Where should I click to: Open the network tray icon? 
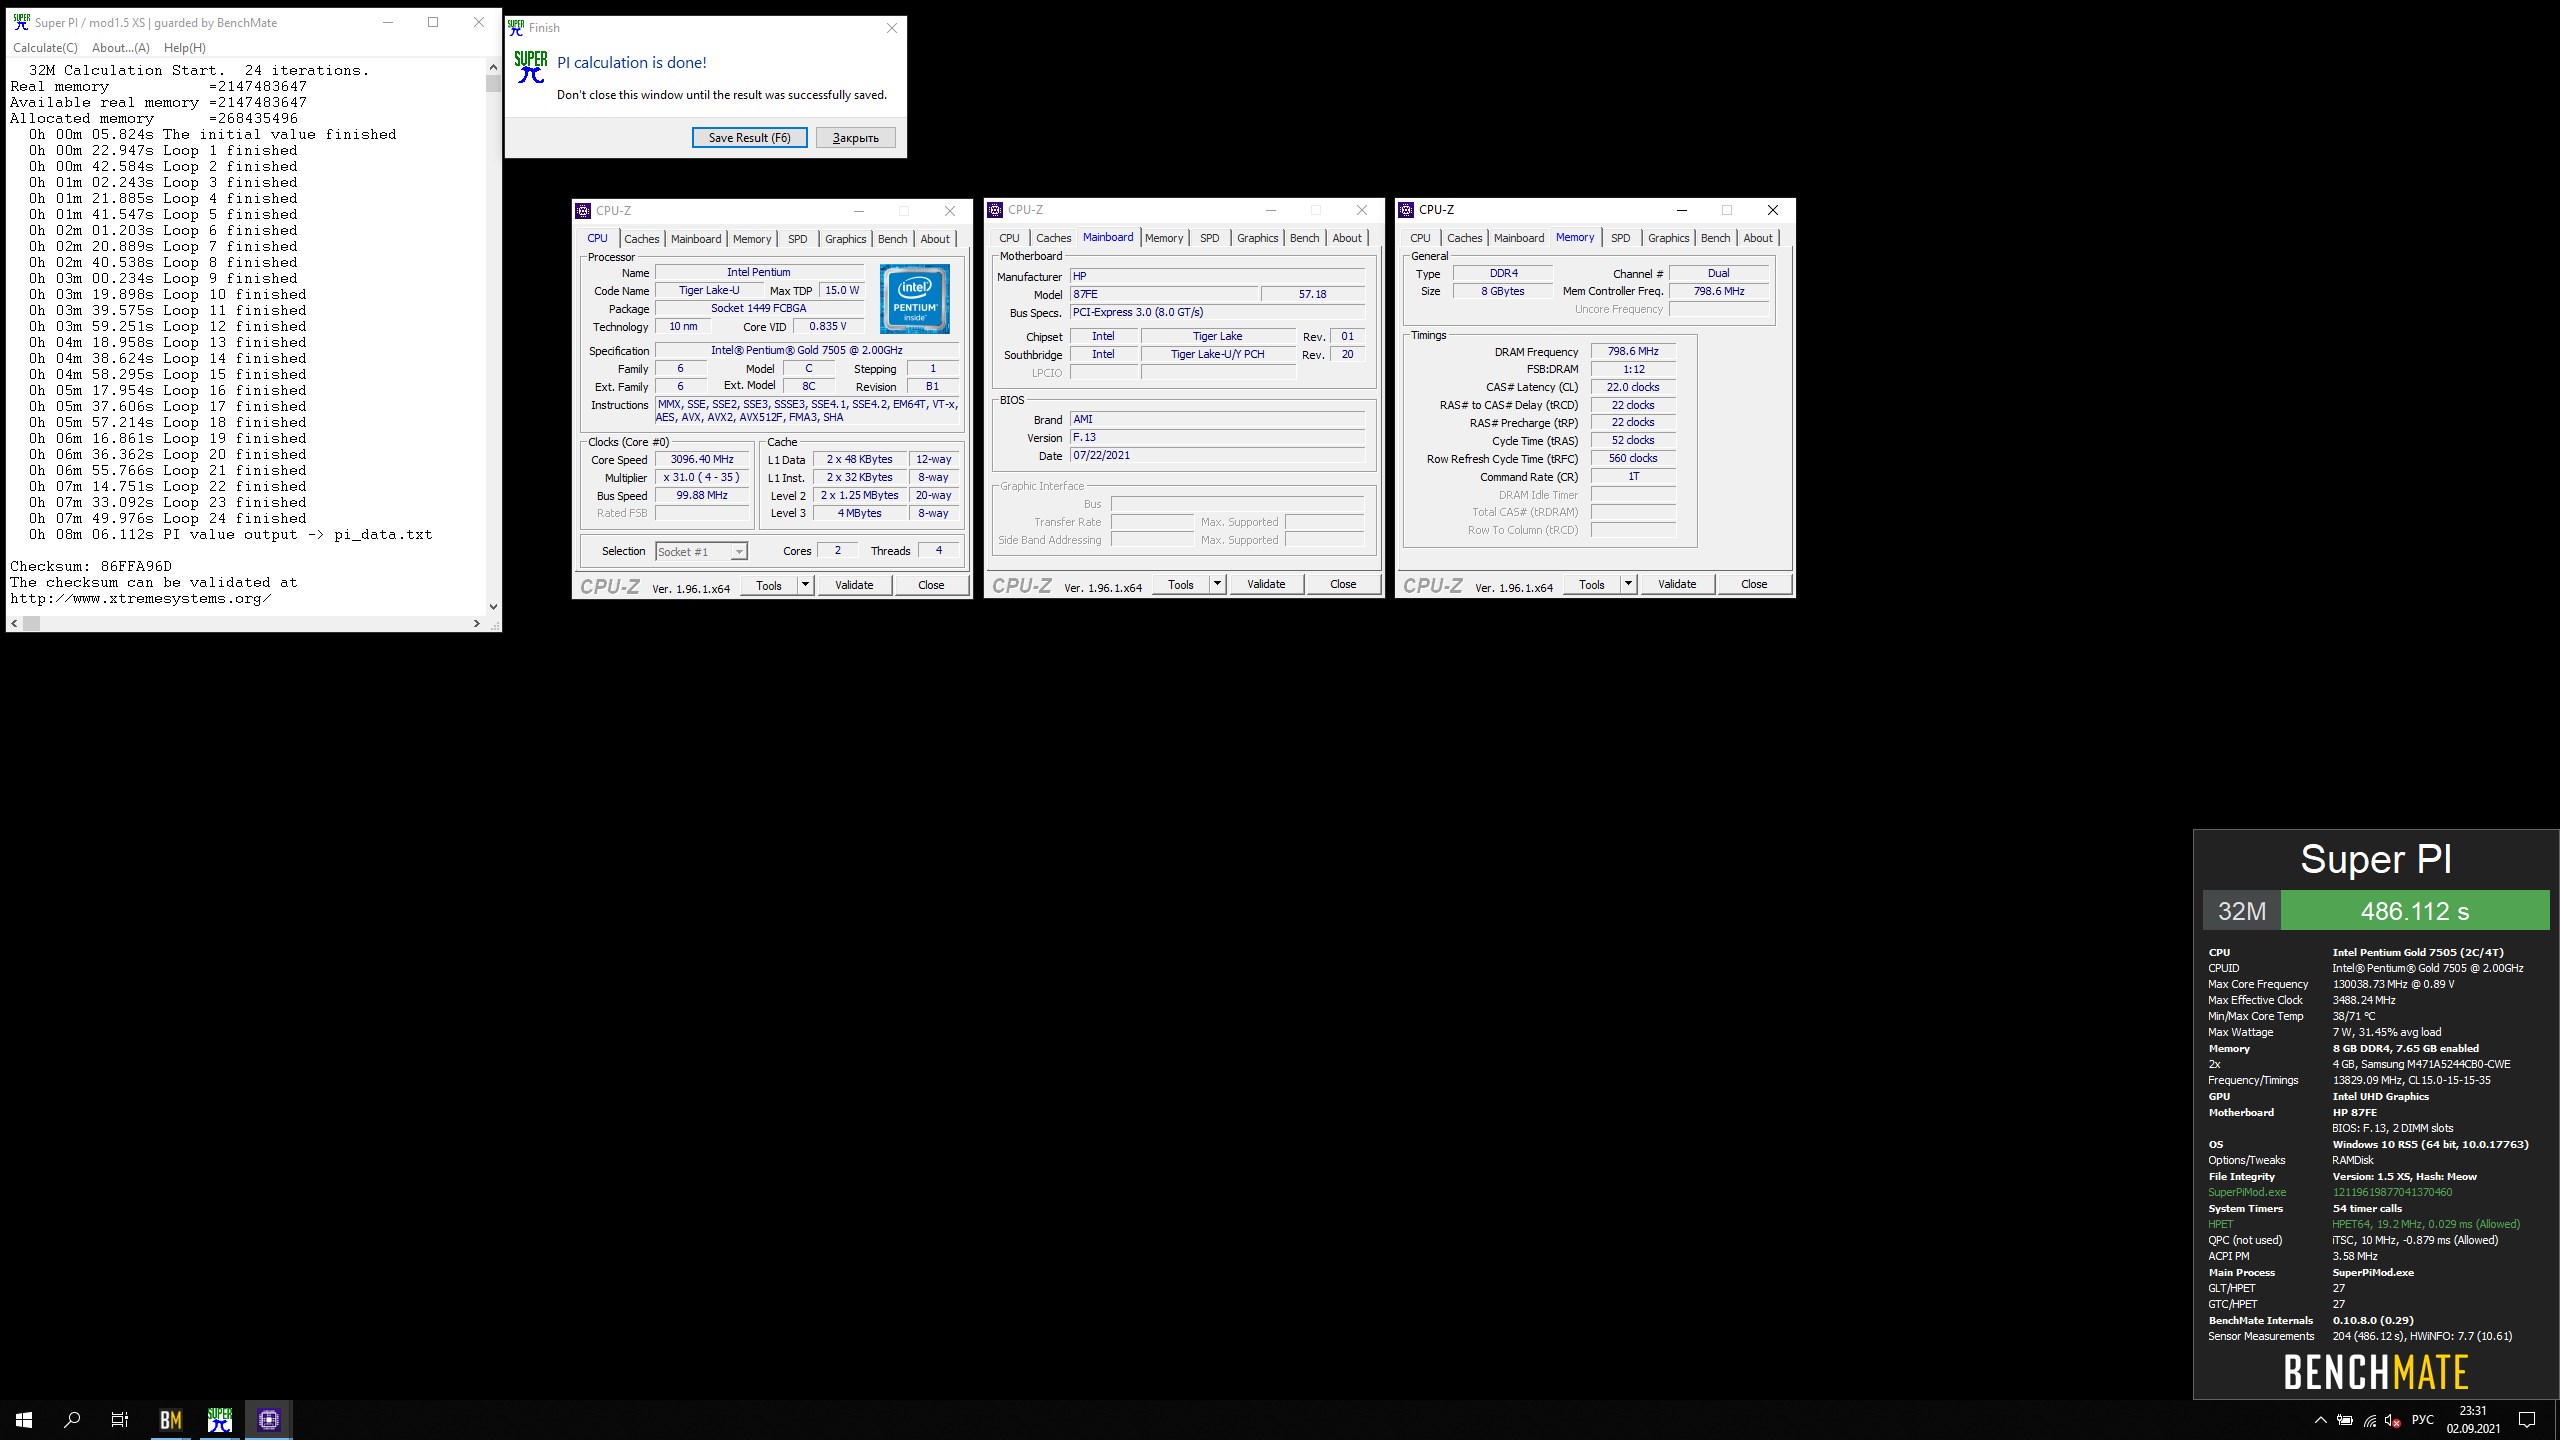coord(2370,1420)
